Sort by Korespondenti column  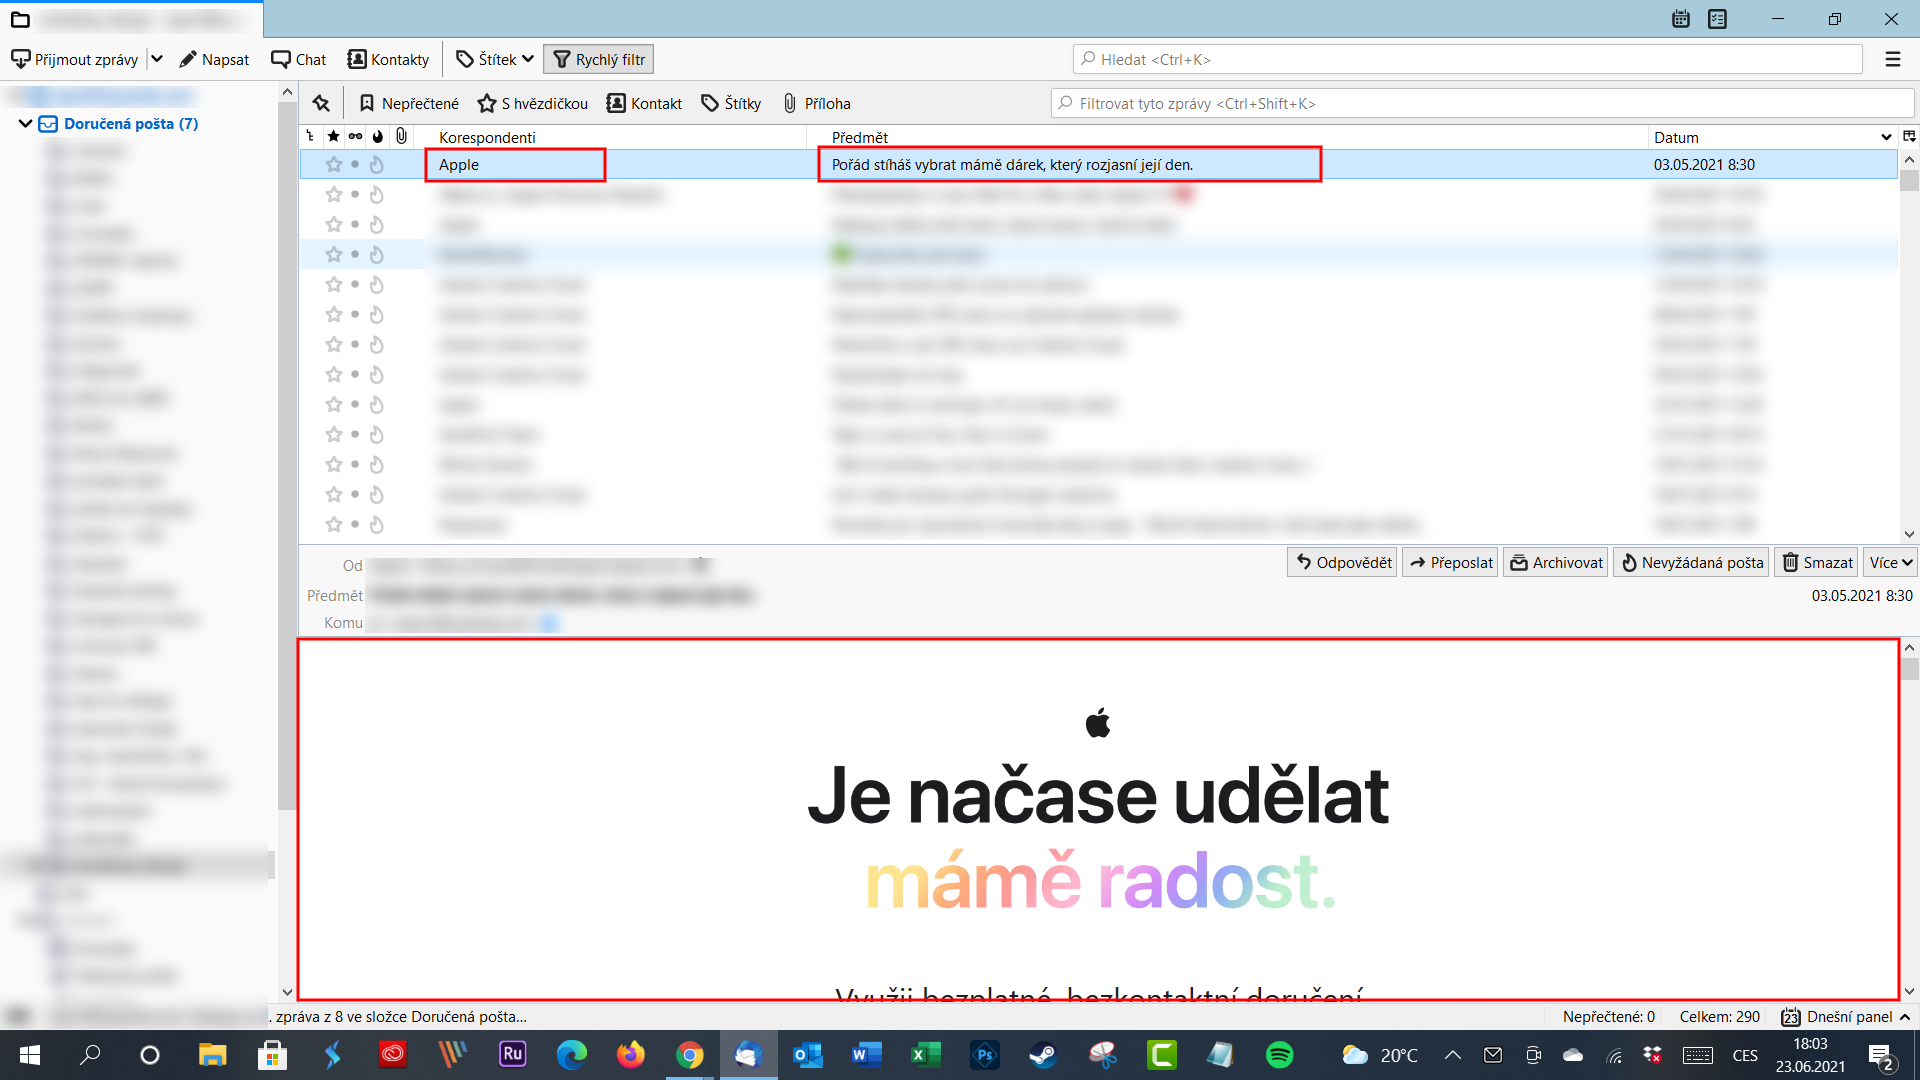611,137
